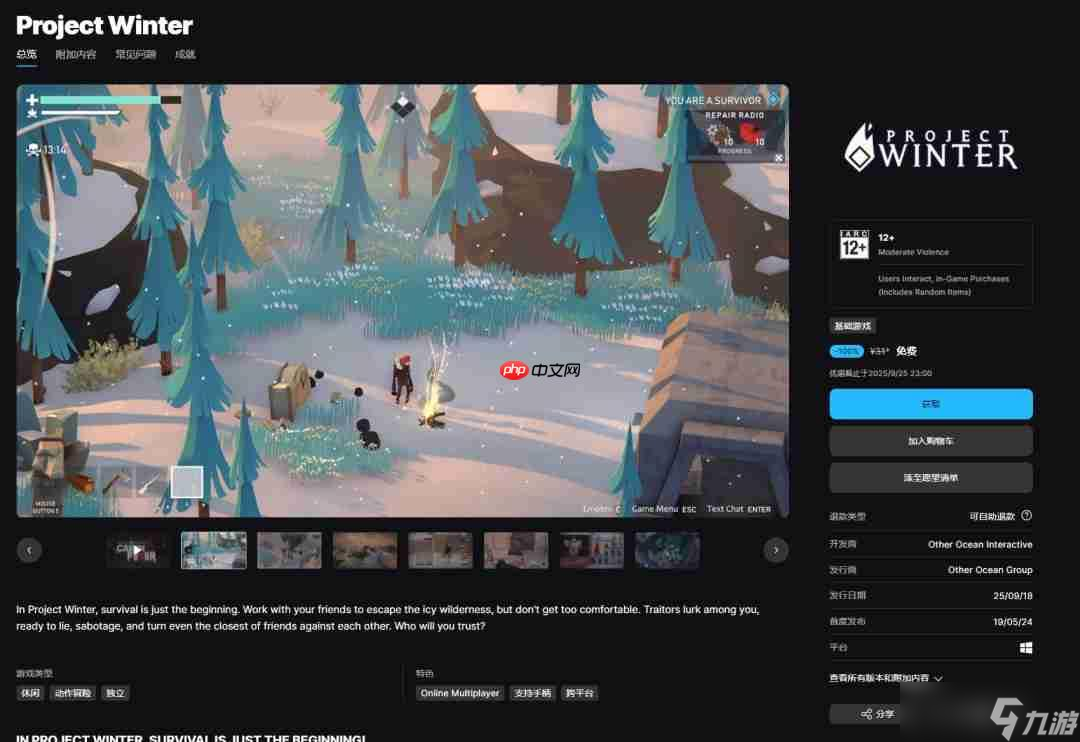Play the trailer video thumbnail

[x=138, y=550]
